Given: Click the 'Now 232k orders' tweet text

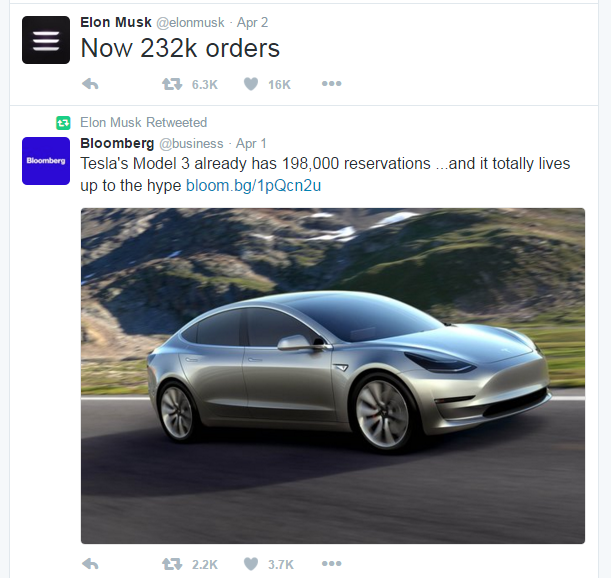Looking at the screenshot, I should click(180, 48).
